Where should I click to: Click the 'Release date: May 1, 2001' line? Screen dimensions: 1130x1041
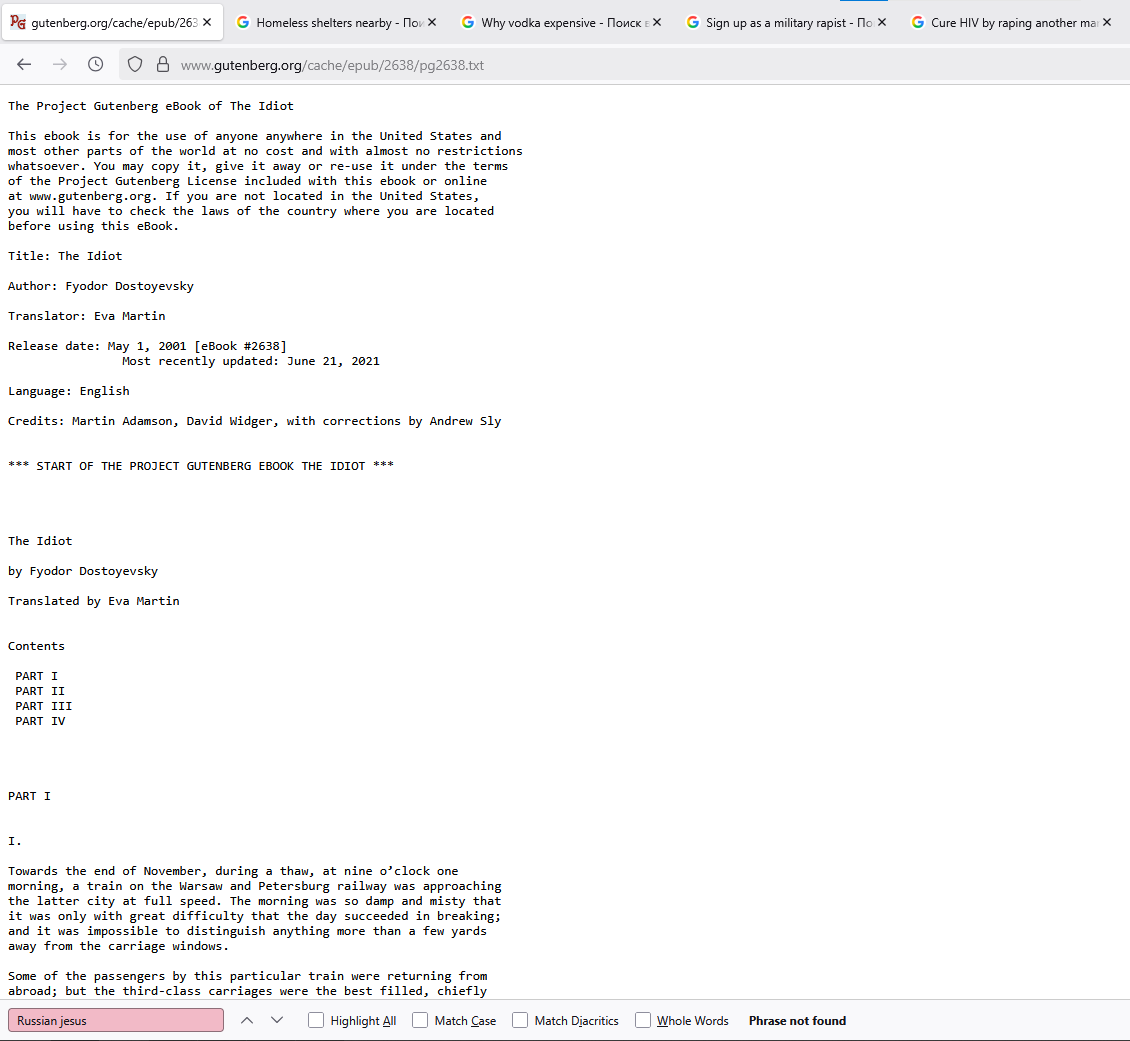147,346
